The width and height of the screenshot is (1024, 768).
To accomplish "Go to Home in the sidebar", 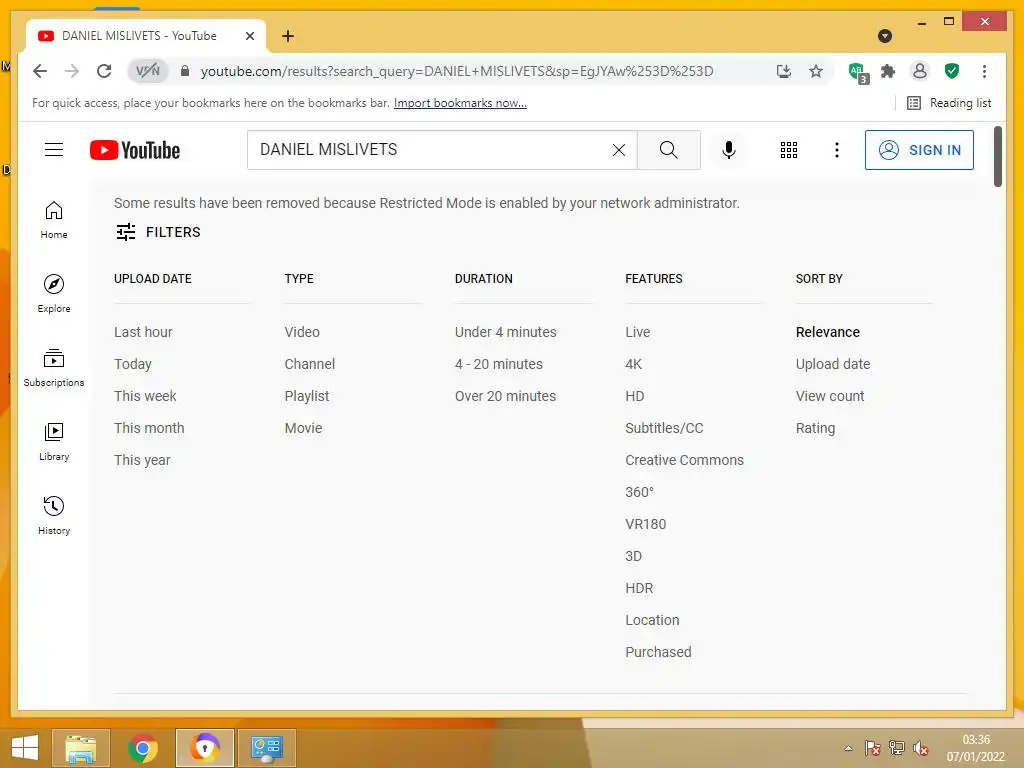I will 54,220.
